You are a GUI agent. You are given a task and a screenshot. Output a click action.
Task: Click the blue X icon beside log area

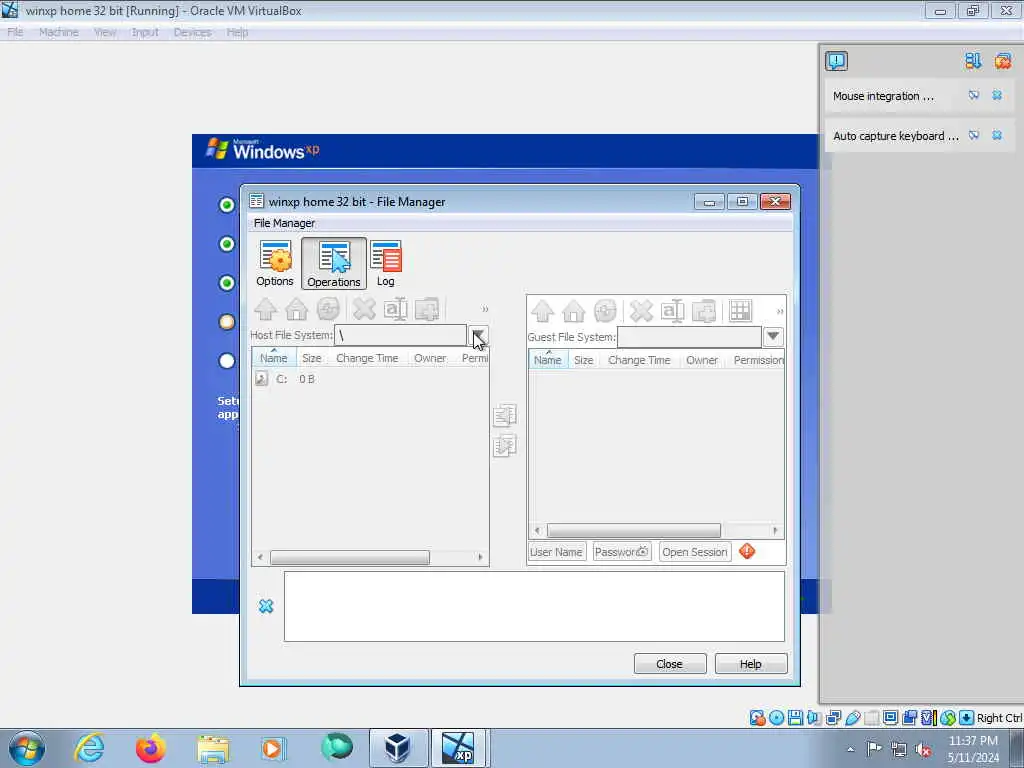click(x=266, y=606)
